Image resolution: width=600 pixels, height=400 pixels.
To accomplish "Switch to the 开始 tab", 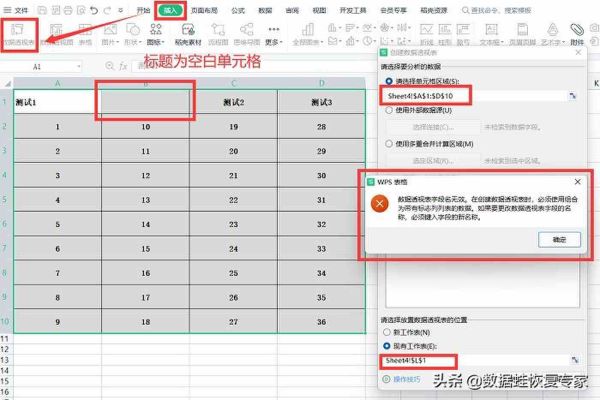I will click(x=143, y=11).
